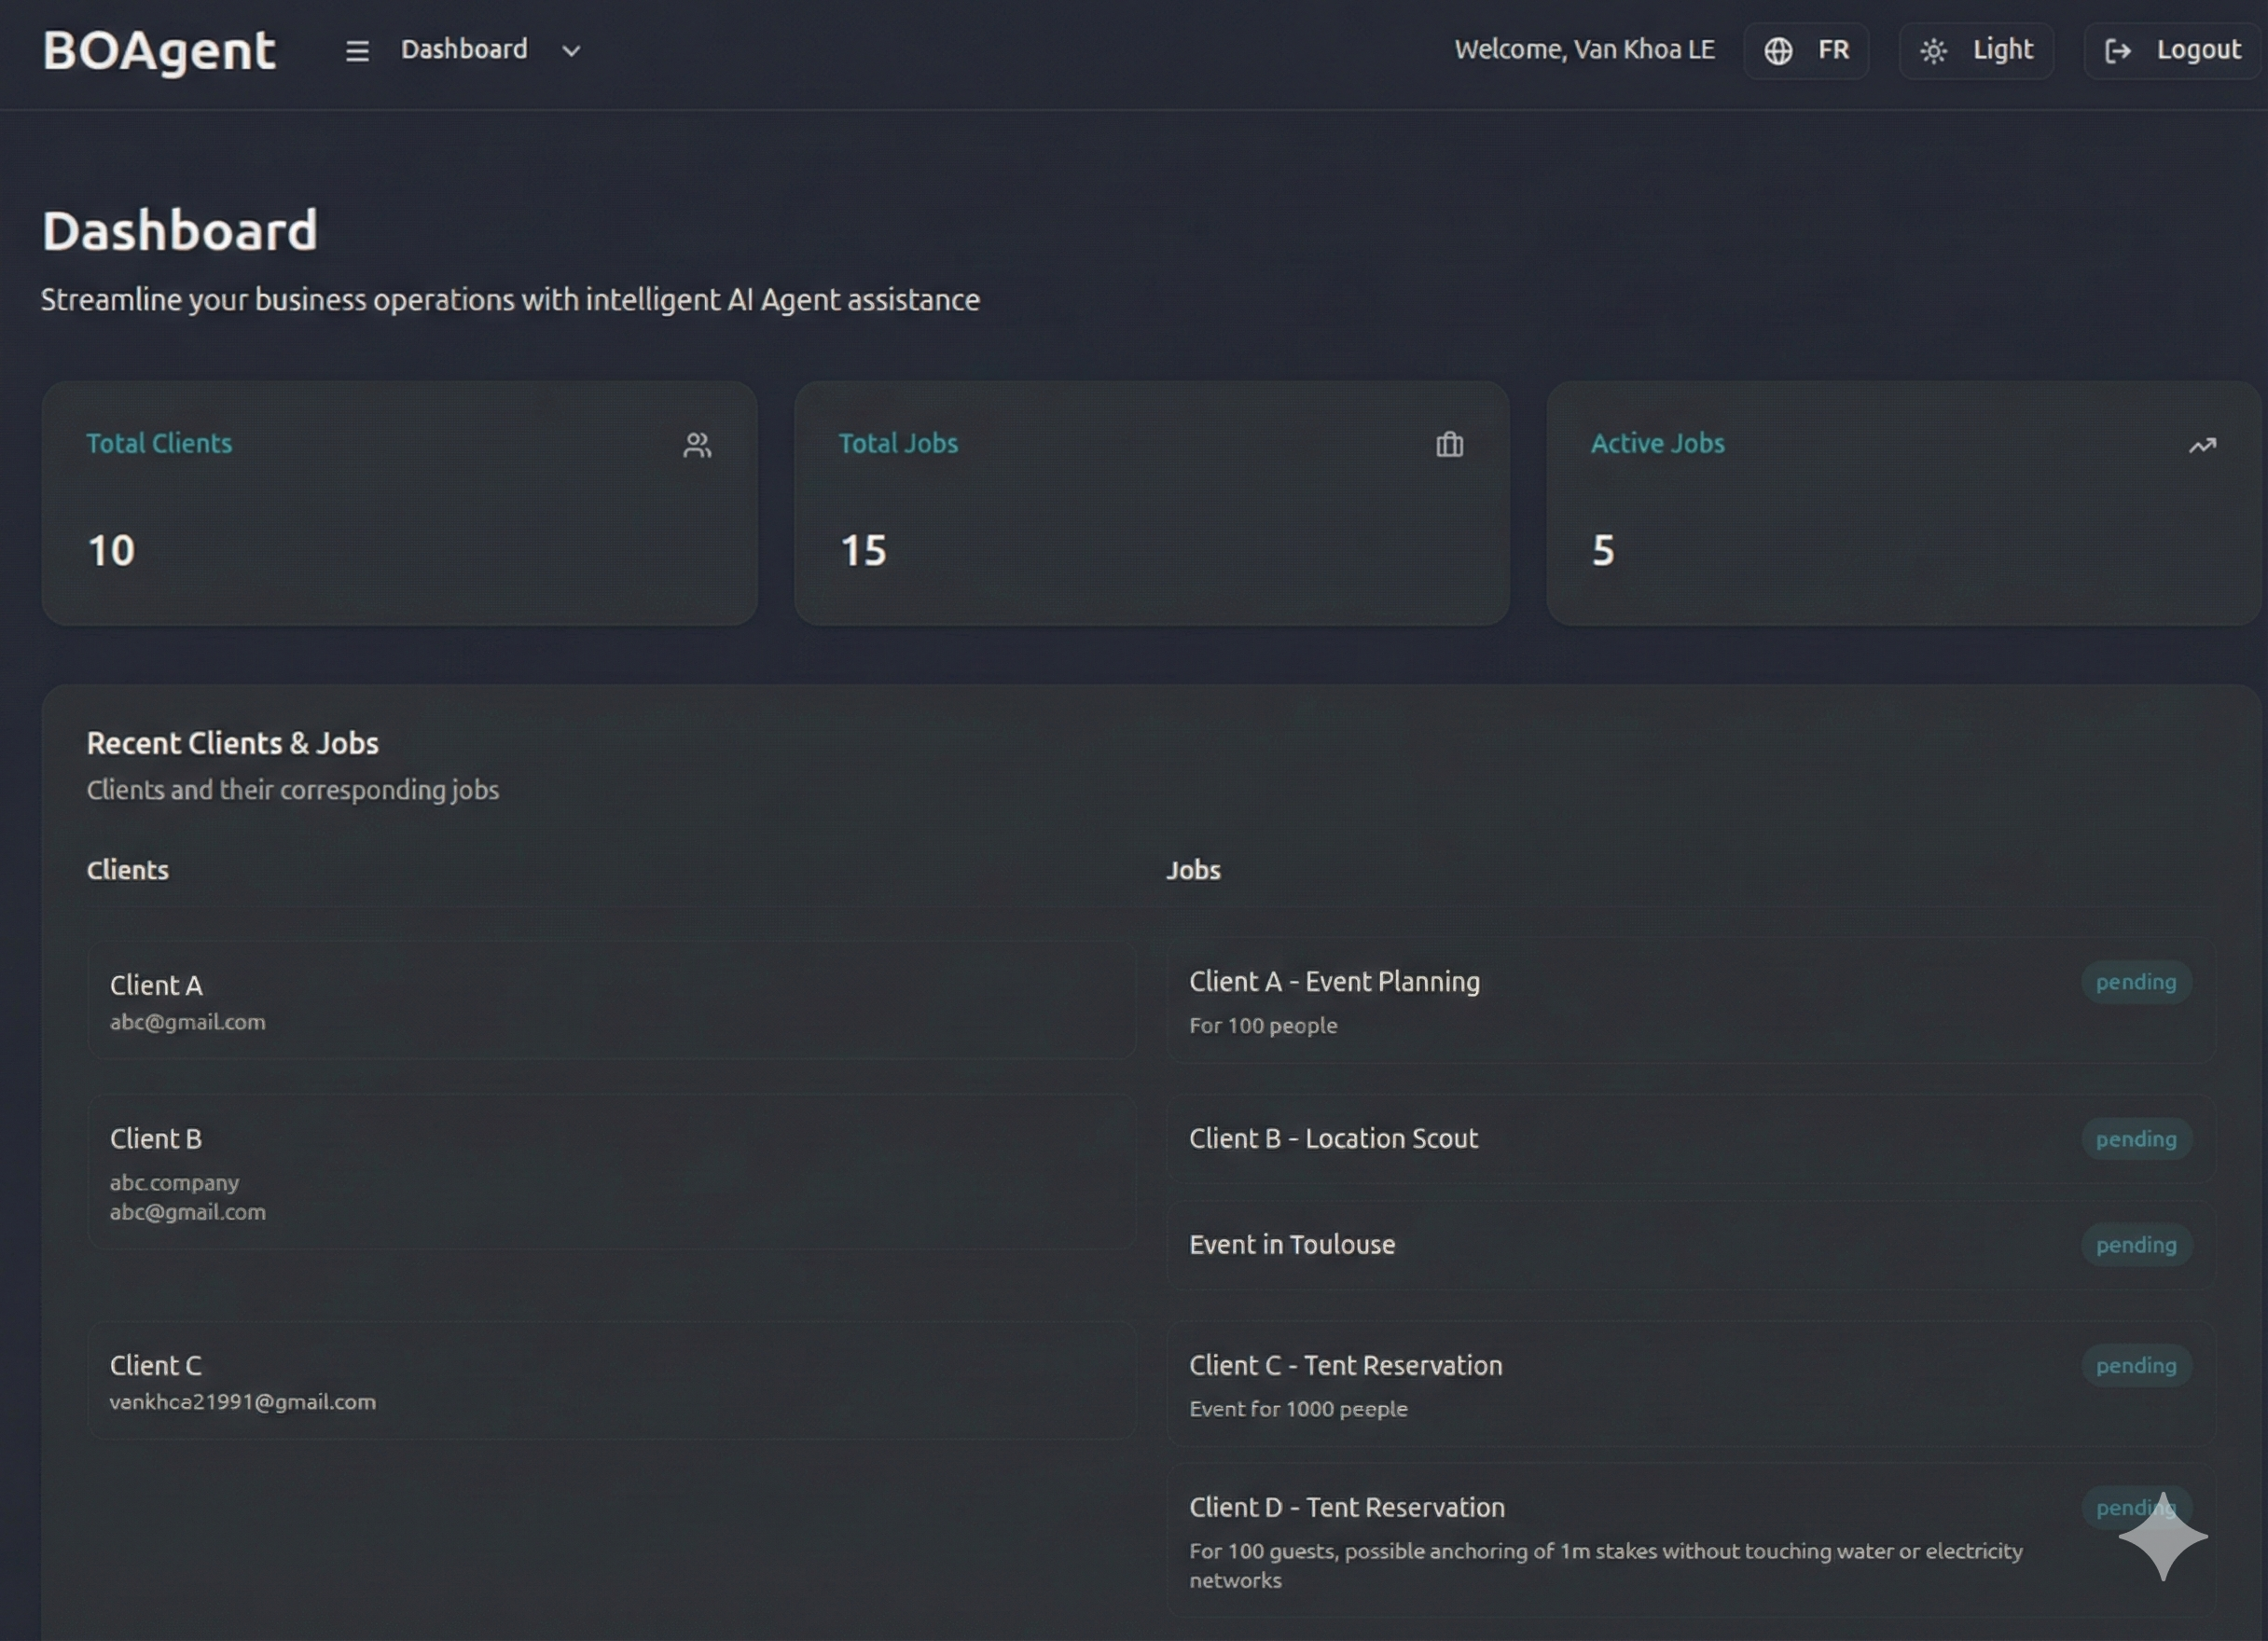
Task: Open the Dashboard menu label
Action: [x=464, y=50]
